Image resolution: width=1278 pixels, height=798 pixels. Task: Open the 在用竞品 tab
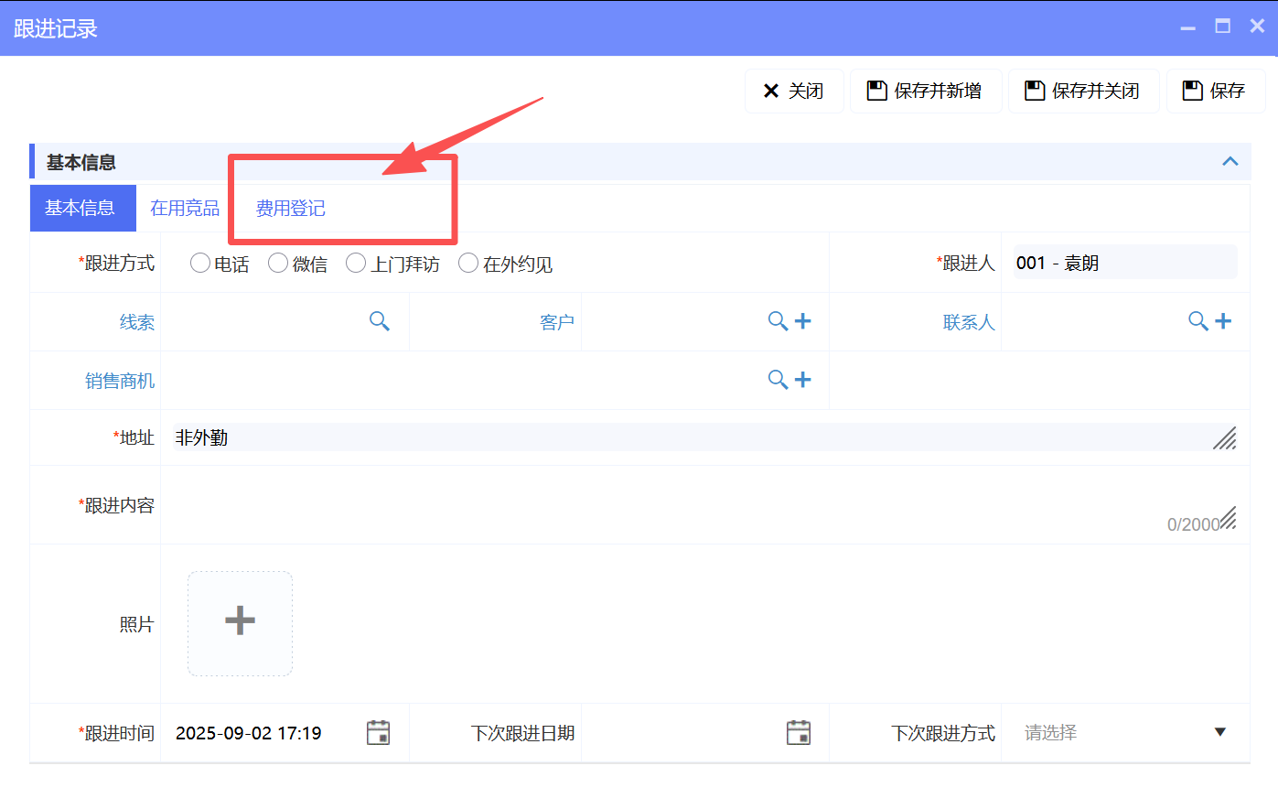[184, 207]
